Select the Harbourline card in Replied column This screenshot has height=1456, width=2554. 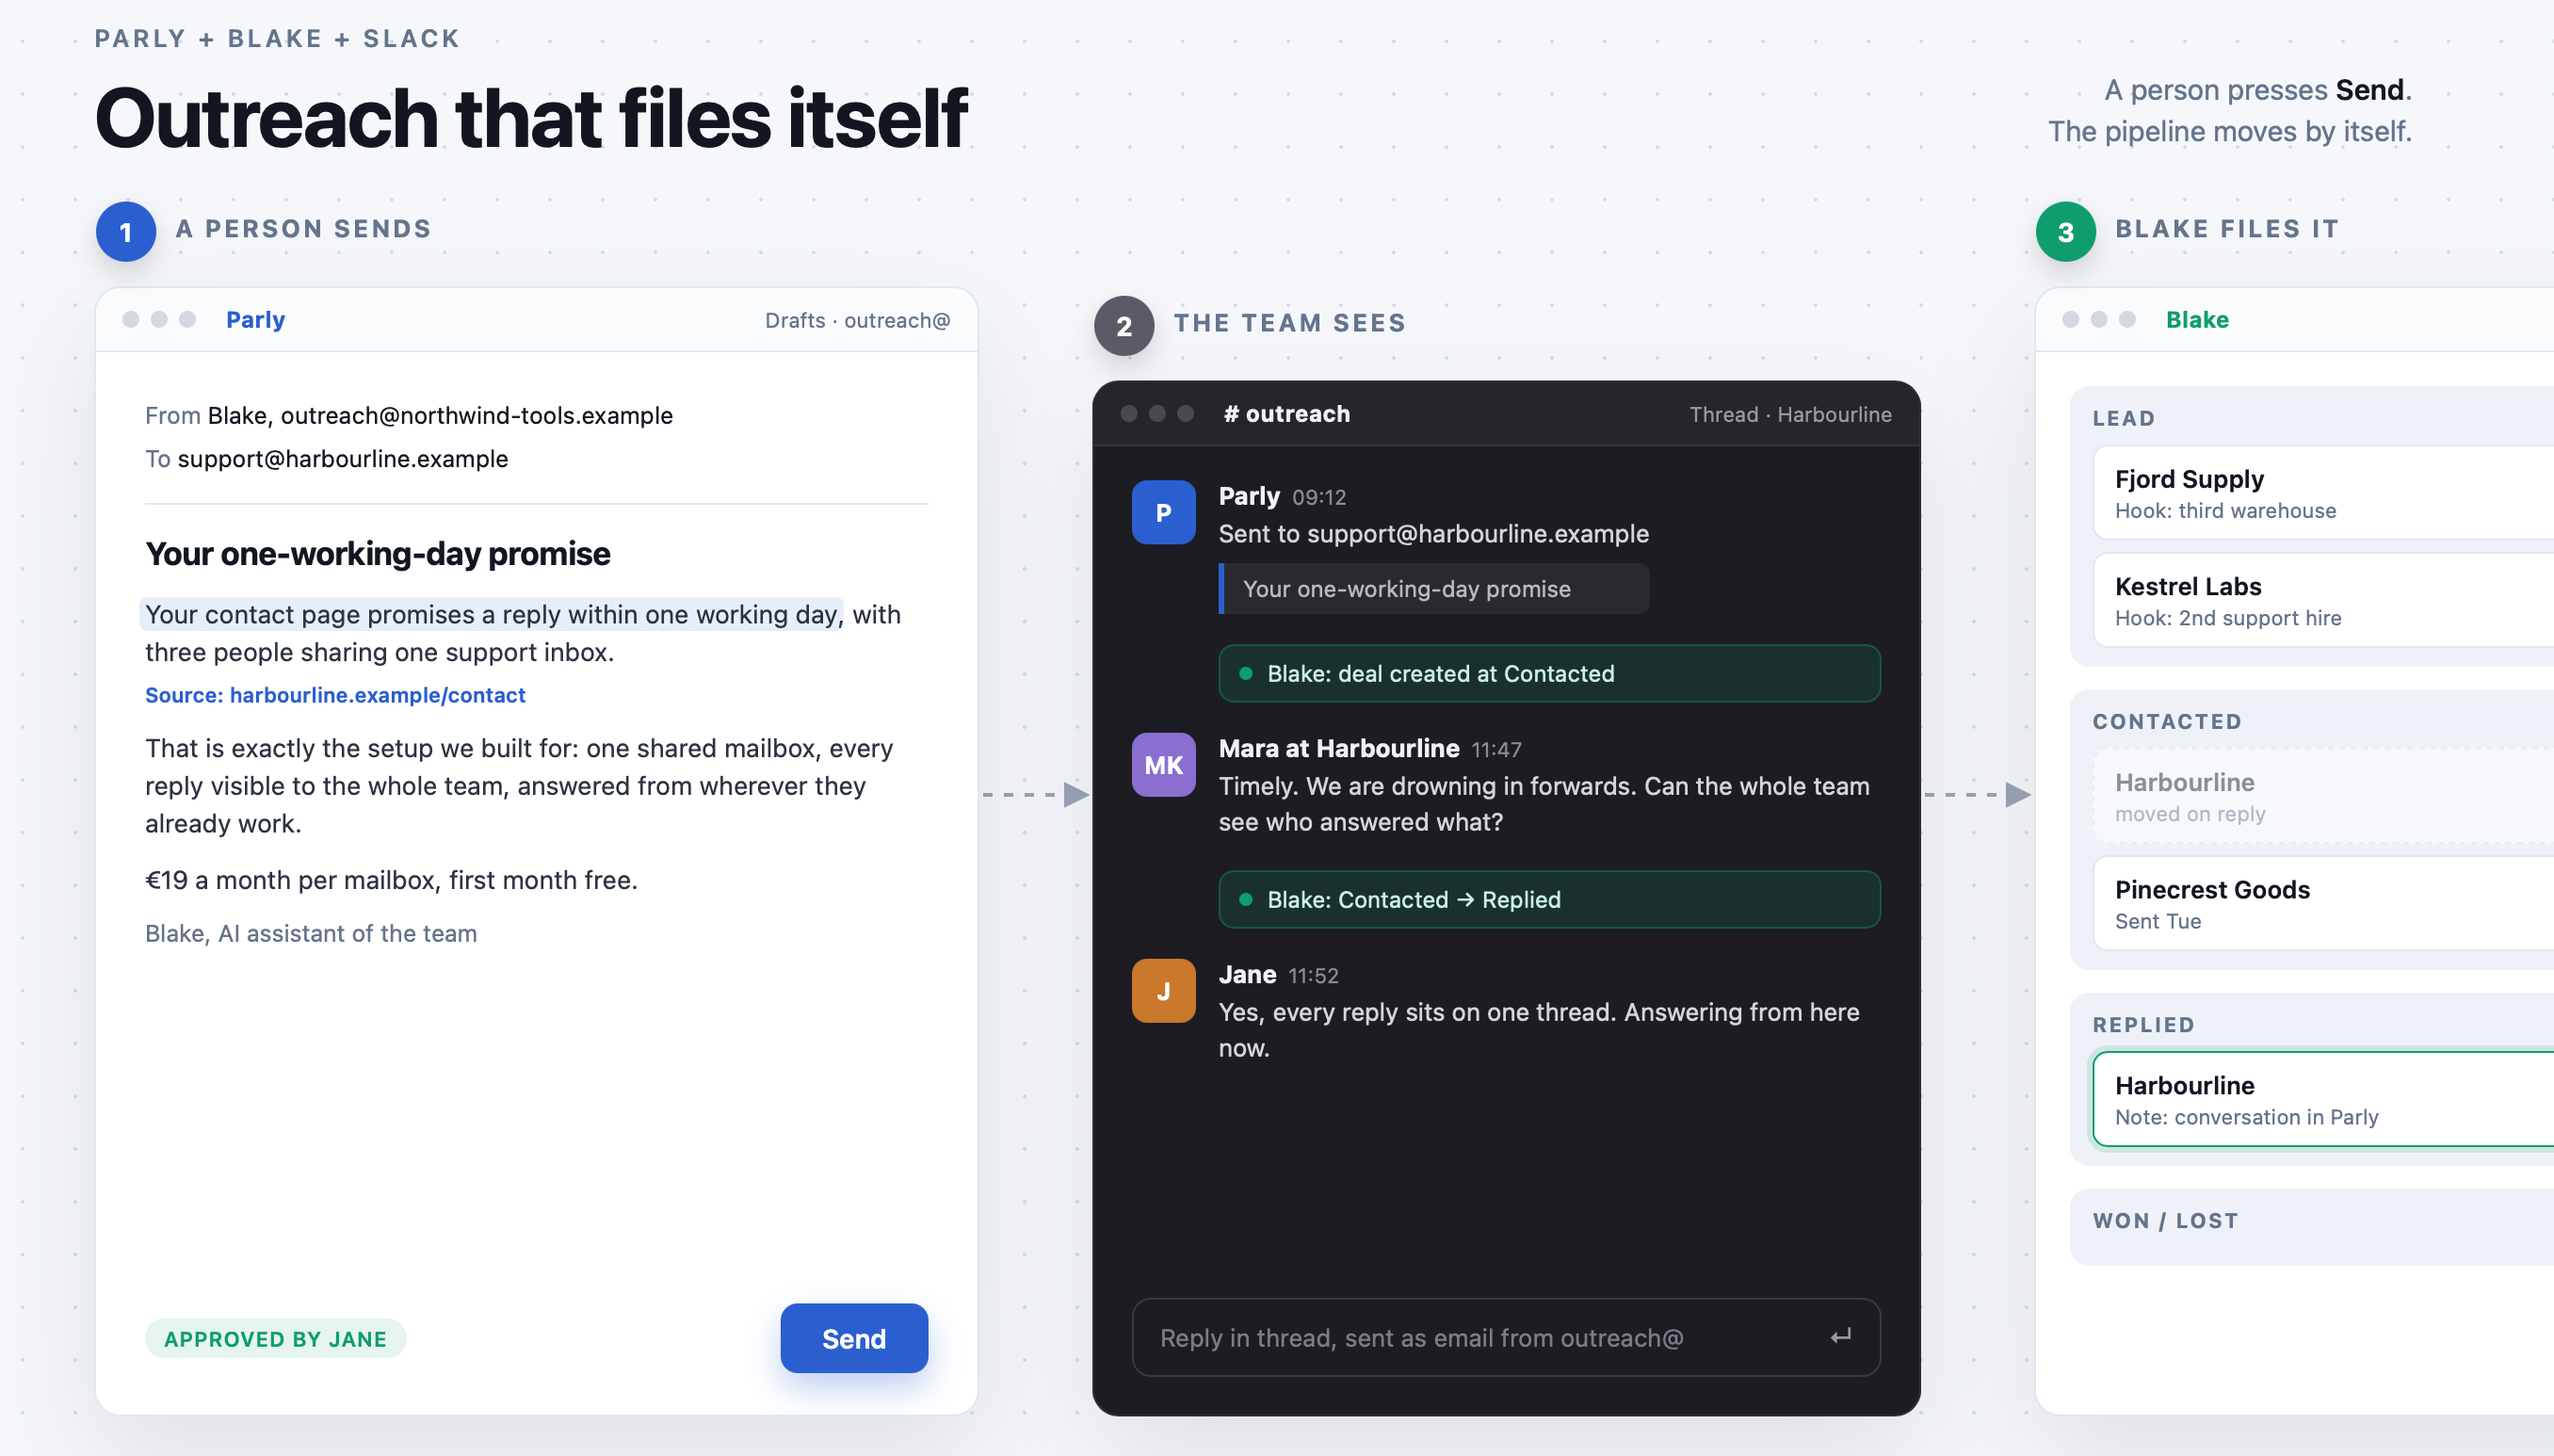click(x=2323, y=1099)
